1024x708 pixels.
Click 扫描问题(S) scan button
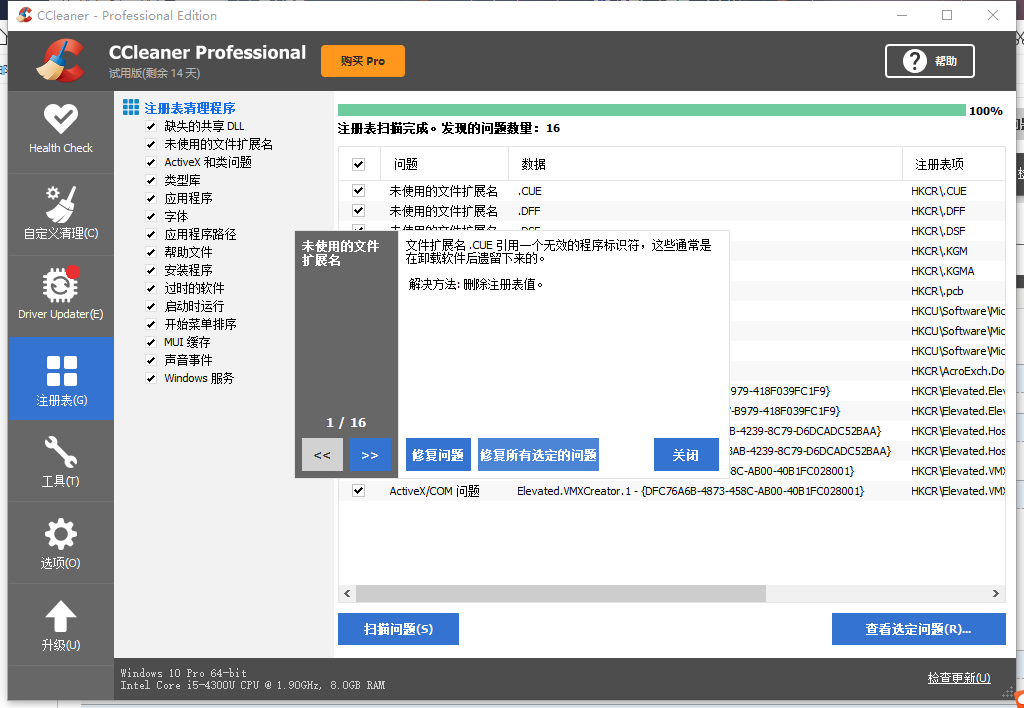point(398,629)
